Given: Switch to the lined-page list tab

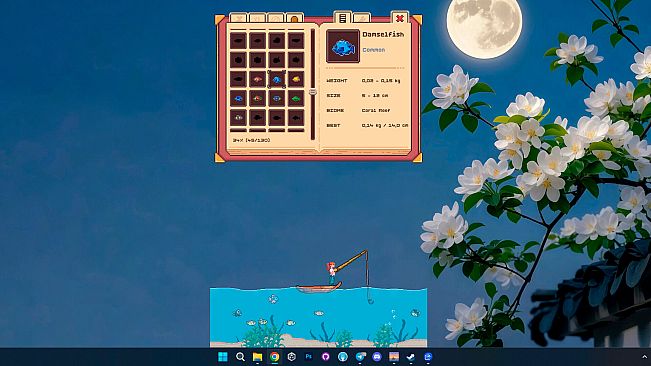Looking at the screenshot, I should (x=343, y=18).
